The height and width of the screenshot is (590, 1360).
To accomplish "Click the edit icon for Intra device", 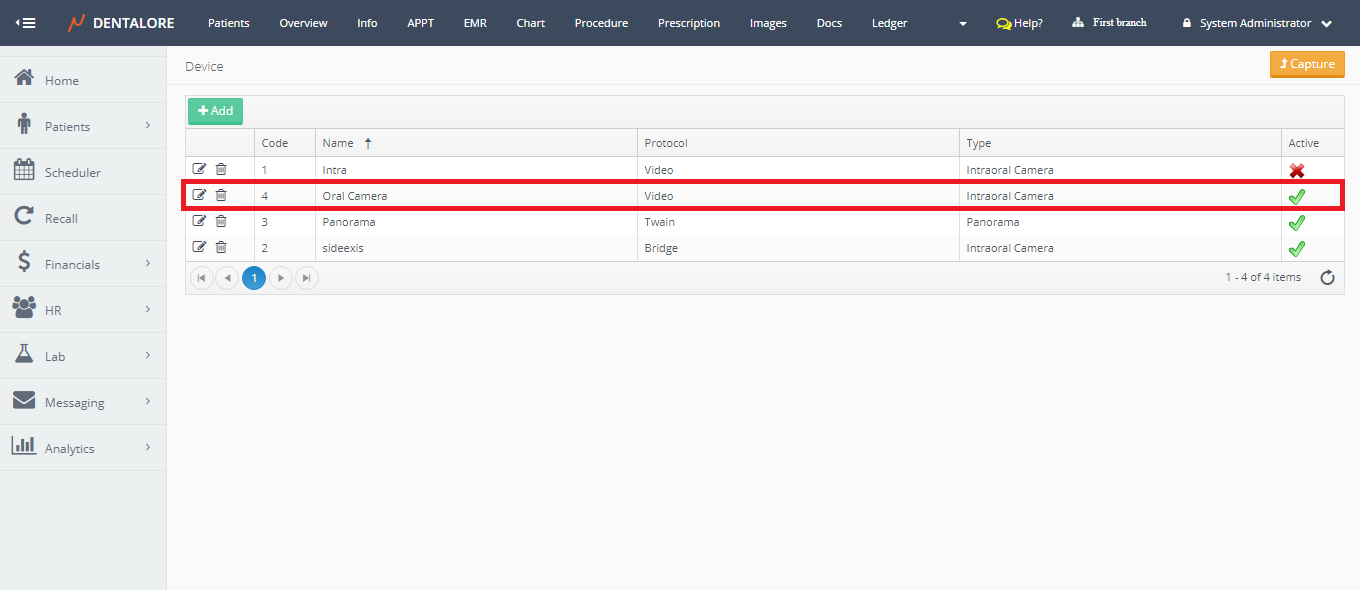I will 199,170.
